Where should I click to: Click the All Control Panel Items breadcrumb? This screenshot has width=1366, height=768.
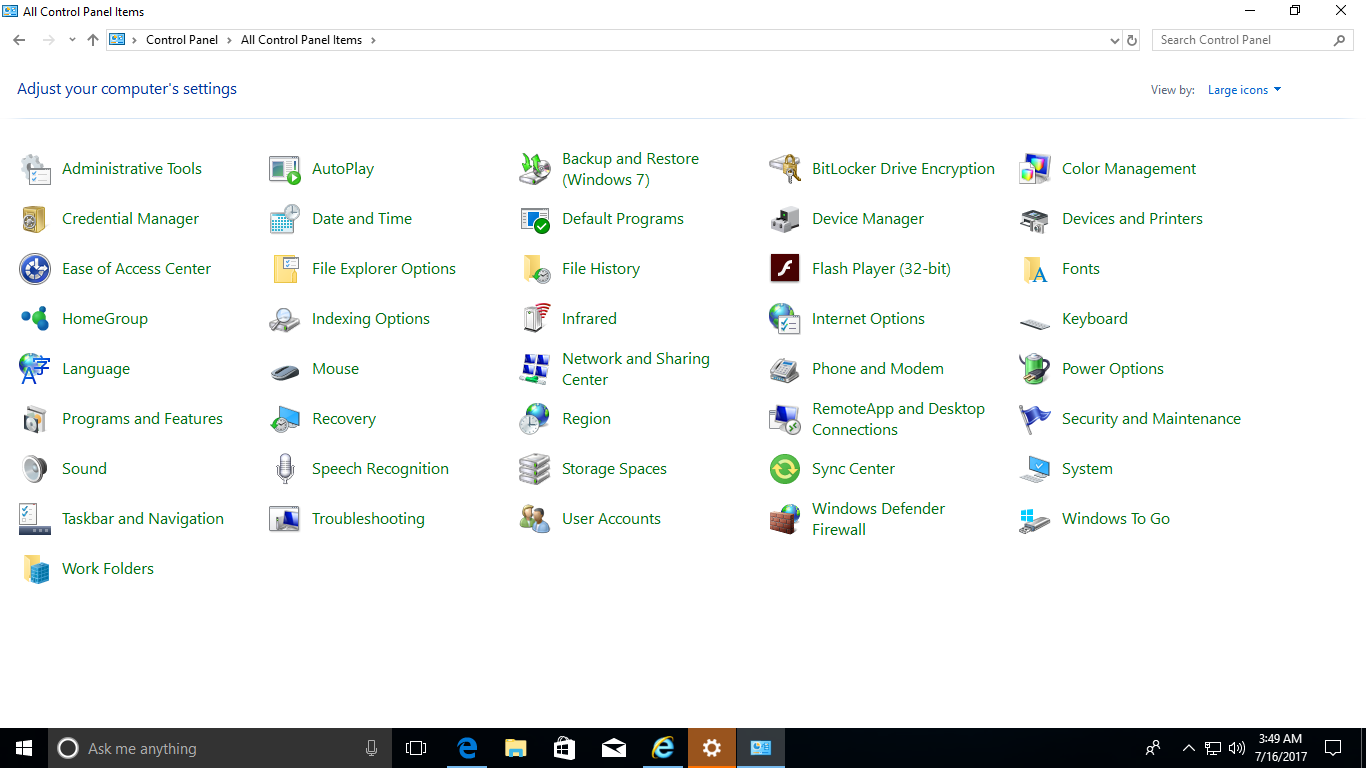point(301,40)
